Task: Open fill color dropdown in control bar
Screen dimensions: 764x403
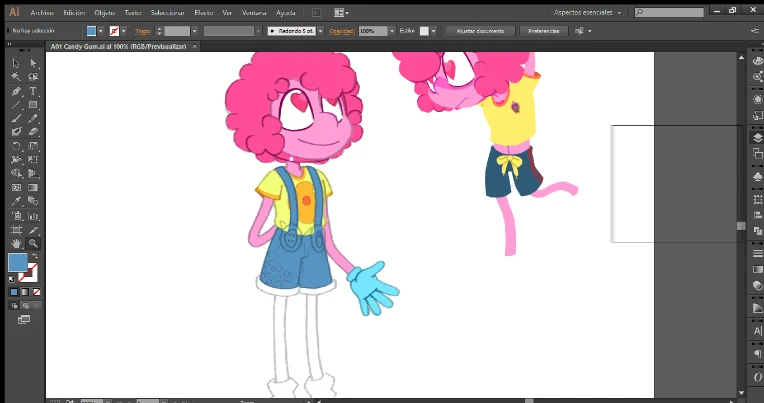Action: point(100,31)
